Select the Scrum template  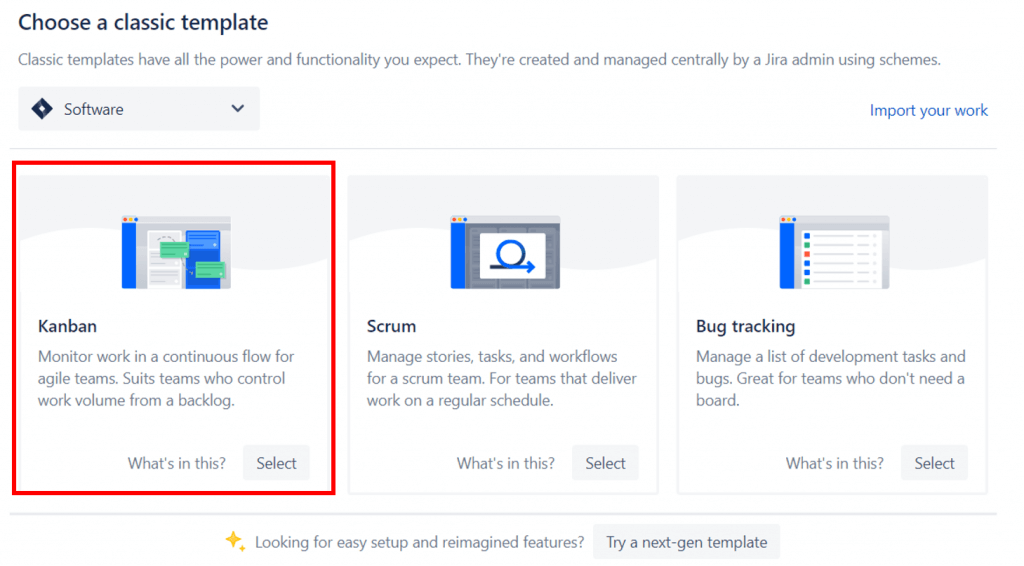605,463
